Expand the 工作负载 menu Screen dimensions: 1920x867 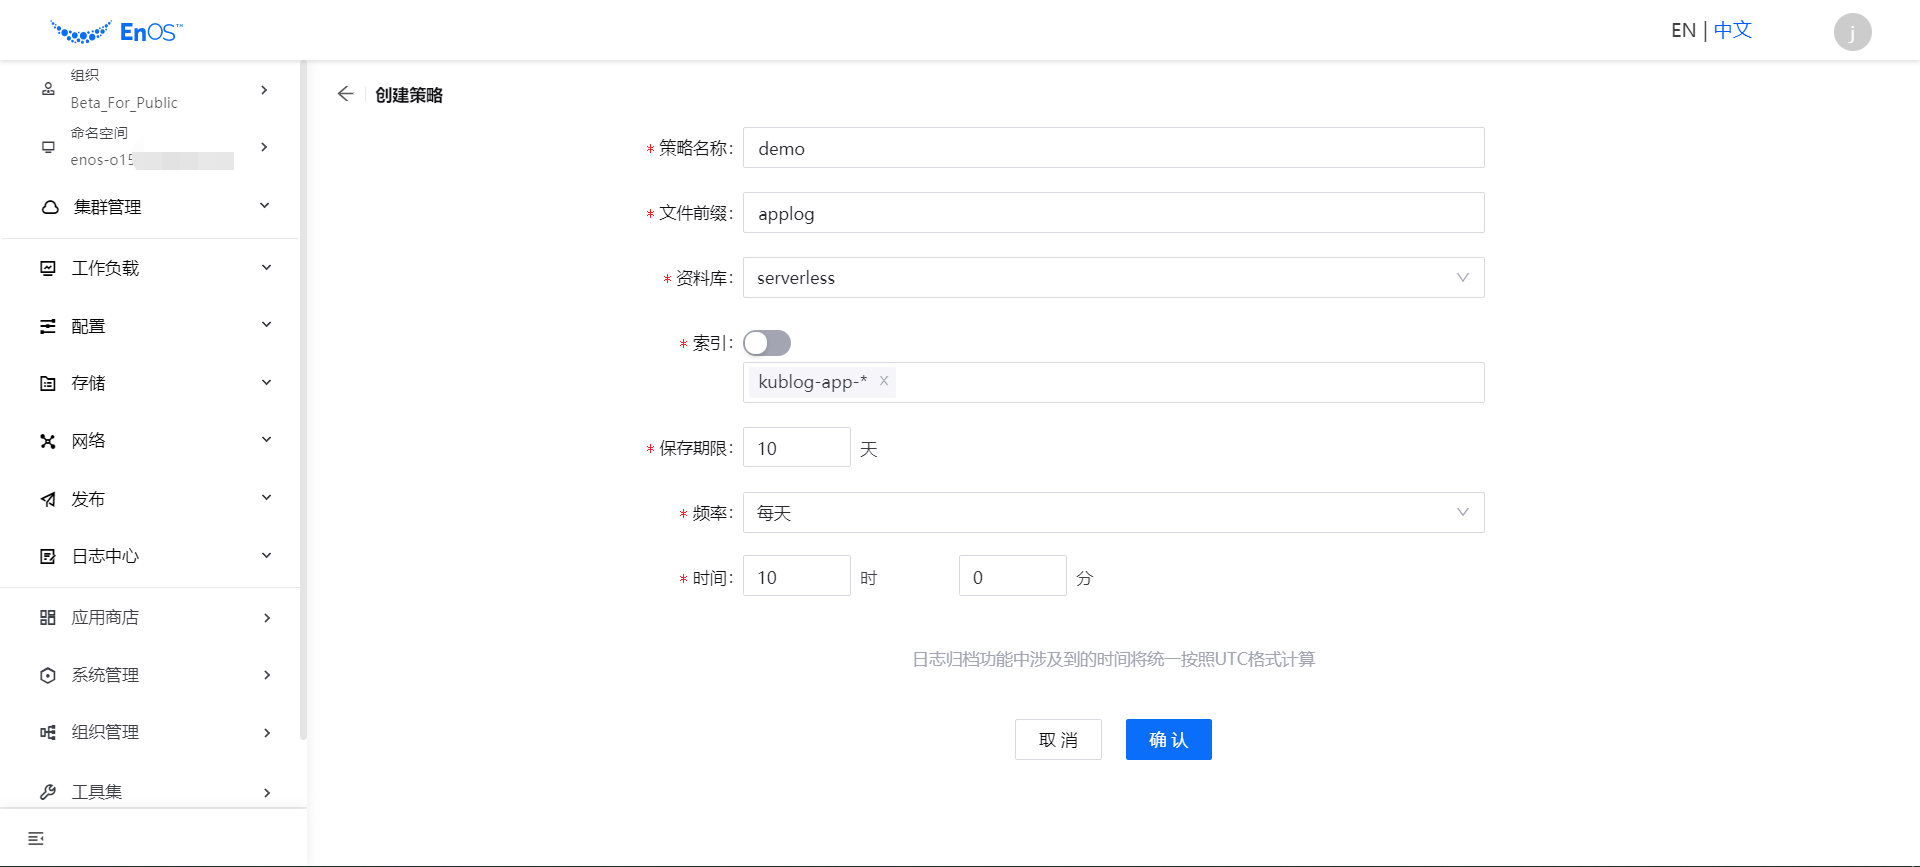tap(150, 268)
